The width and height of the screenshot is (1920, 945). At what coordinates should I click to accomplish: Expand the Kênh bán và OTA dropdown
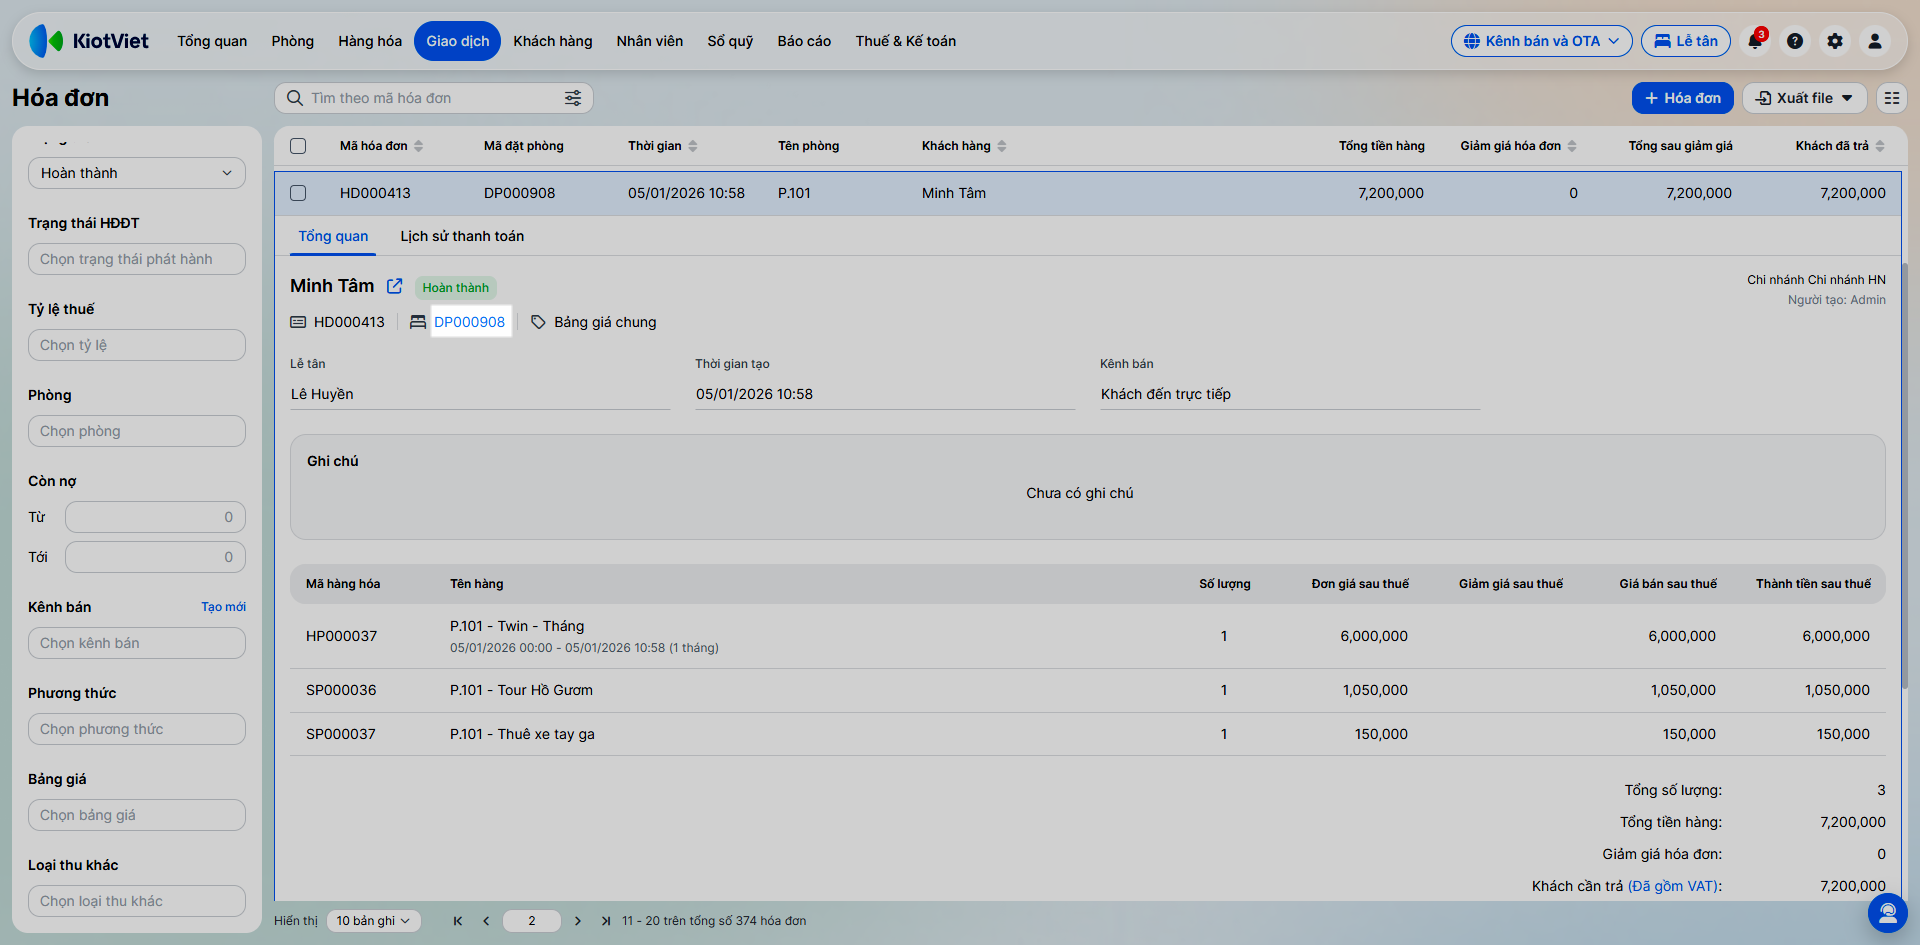pyautogui.click(x=1541, y=41)
